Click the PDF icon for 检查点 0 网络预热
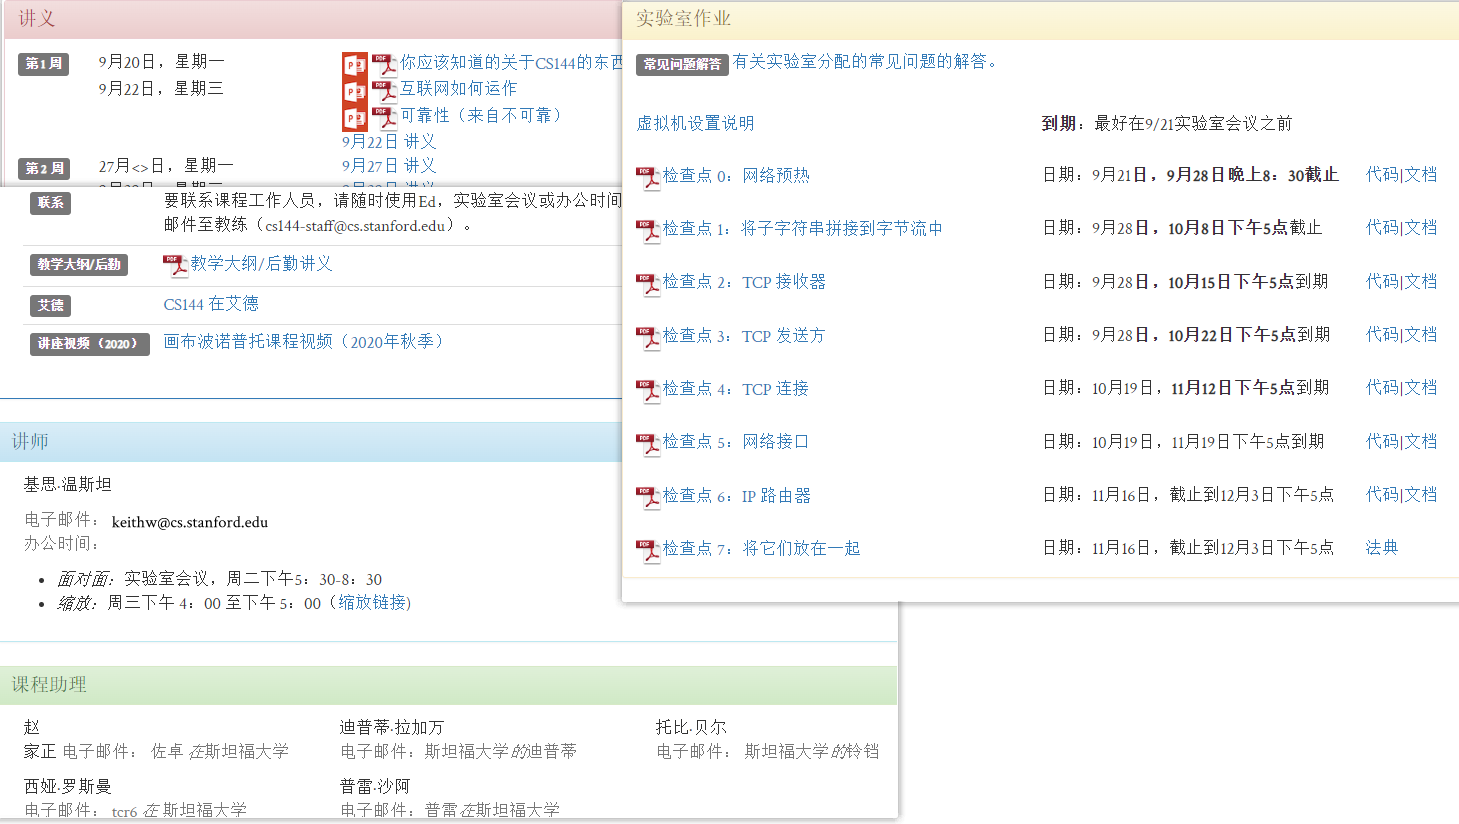The image size is (1459, 824). (648, 178)
